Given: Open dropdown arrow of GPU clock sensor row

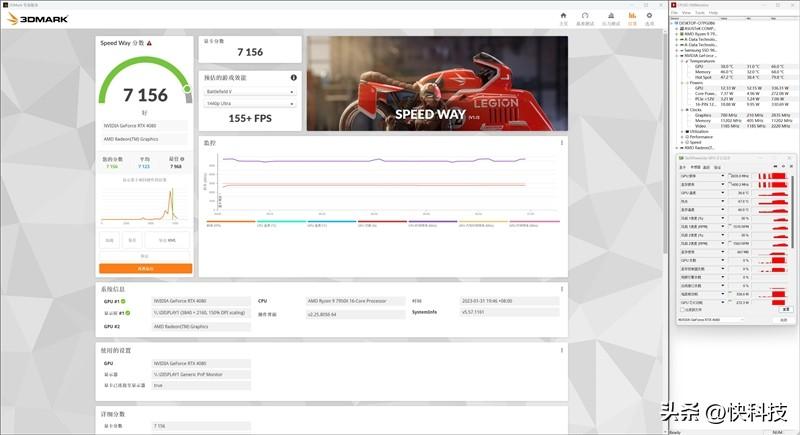Looking at the screenshot, I should 722,176.
